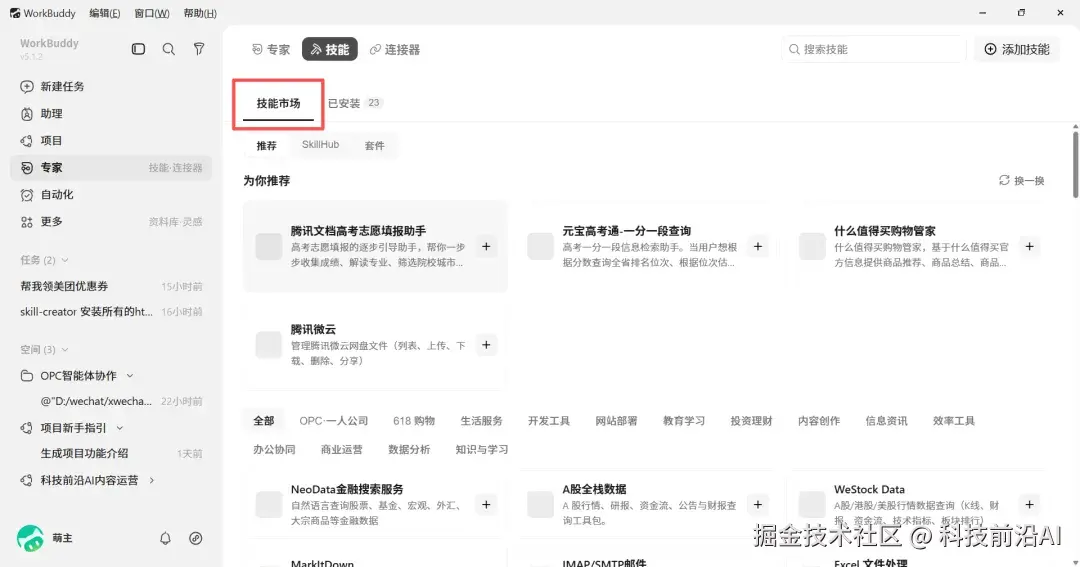Filter by 全部 category

(x=264, y=421)
